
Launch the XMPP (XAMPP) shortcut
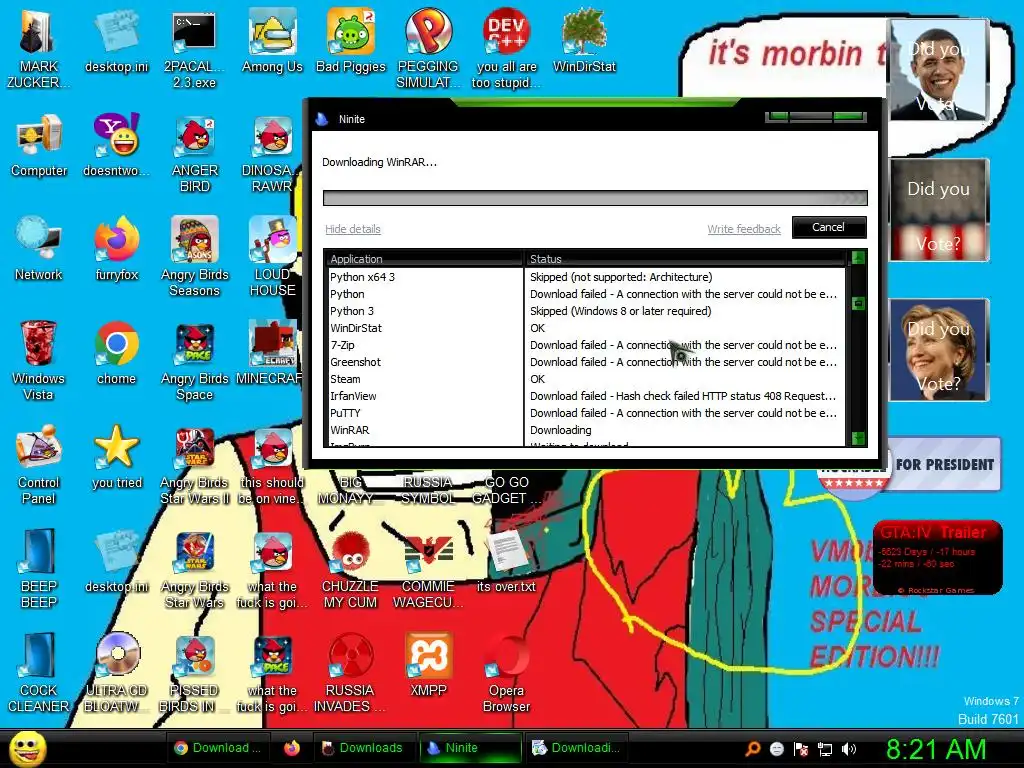tap(428, 666)
